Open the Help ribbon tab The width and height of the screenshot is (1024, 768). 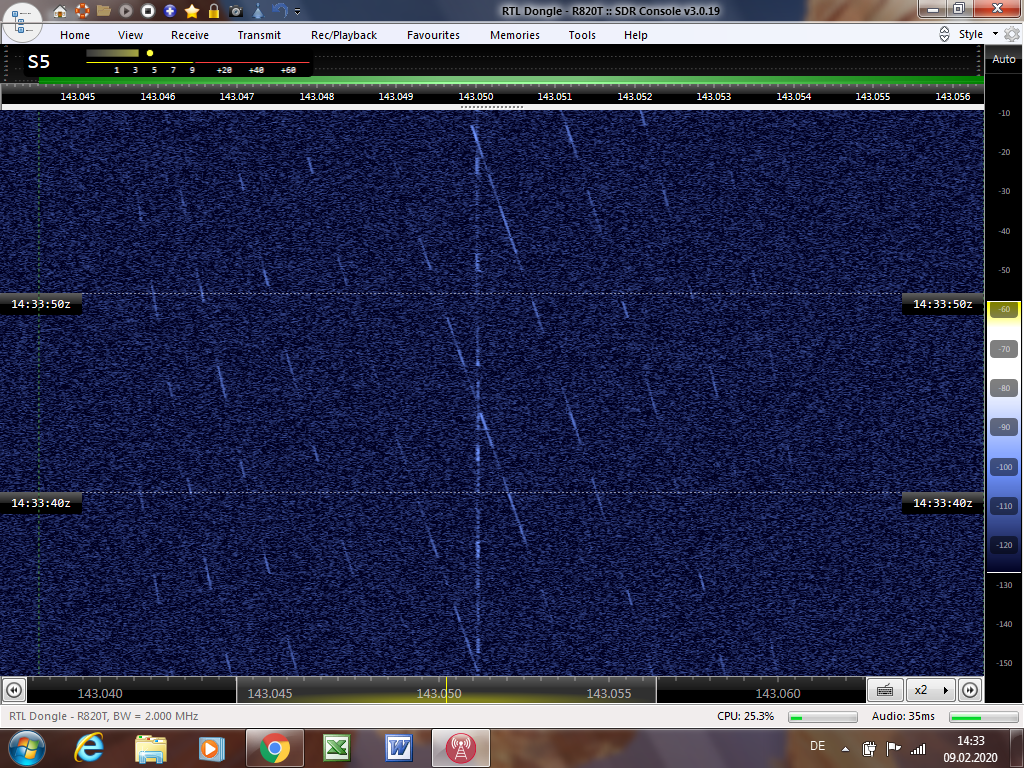click(x=635, y=35)
